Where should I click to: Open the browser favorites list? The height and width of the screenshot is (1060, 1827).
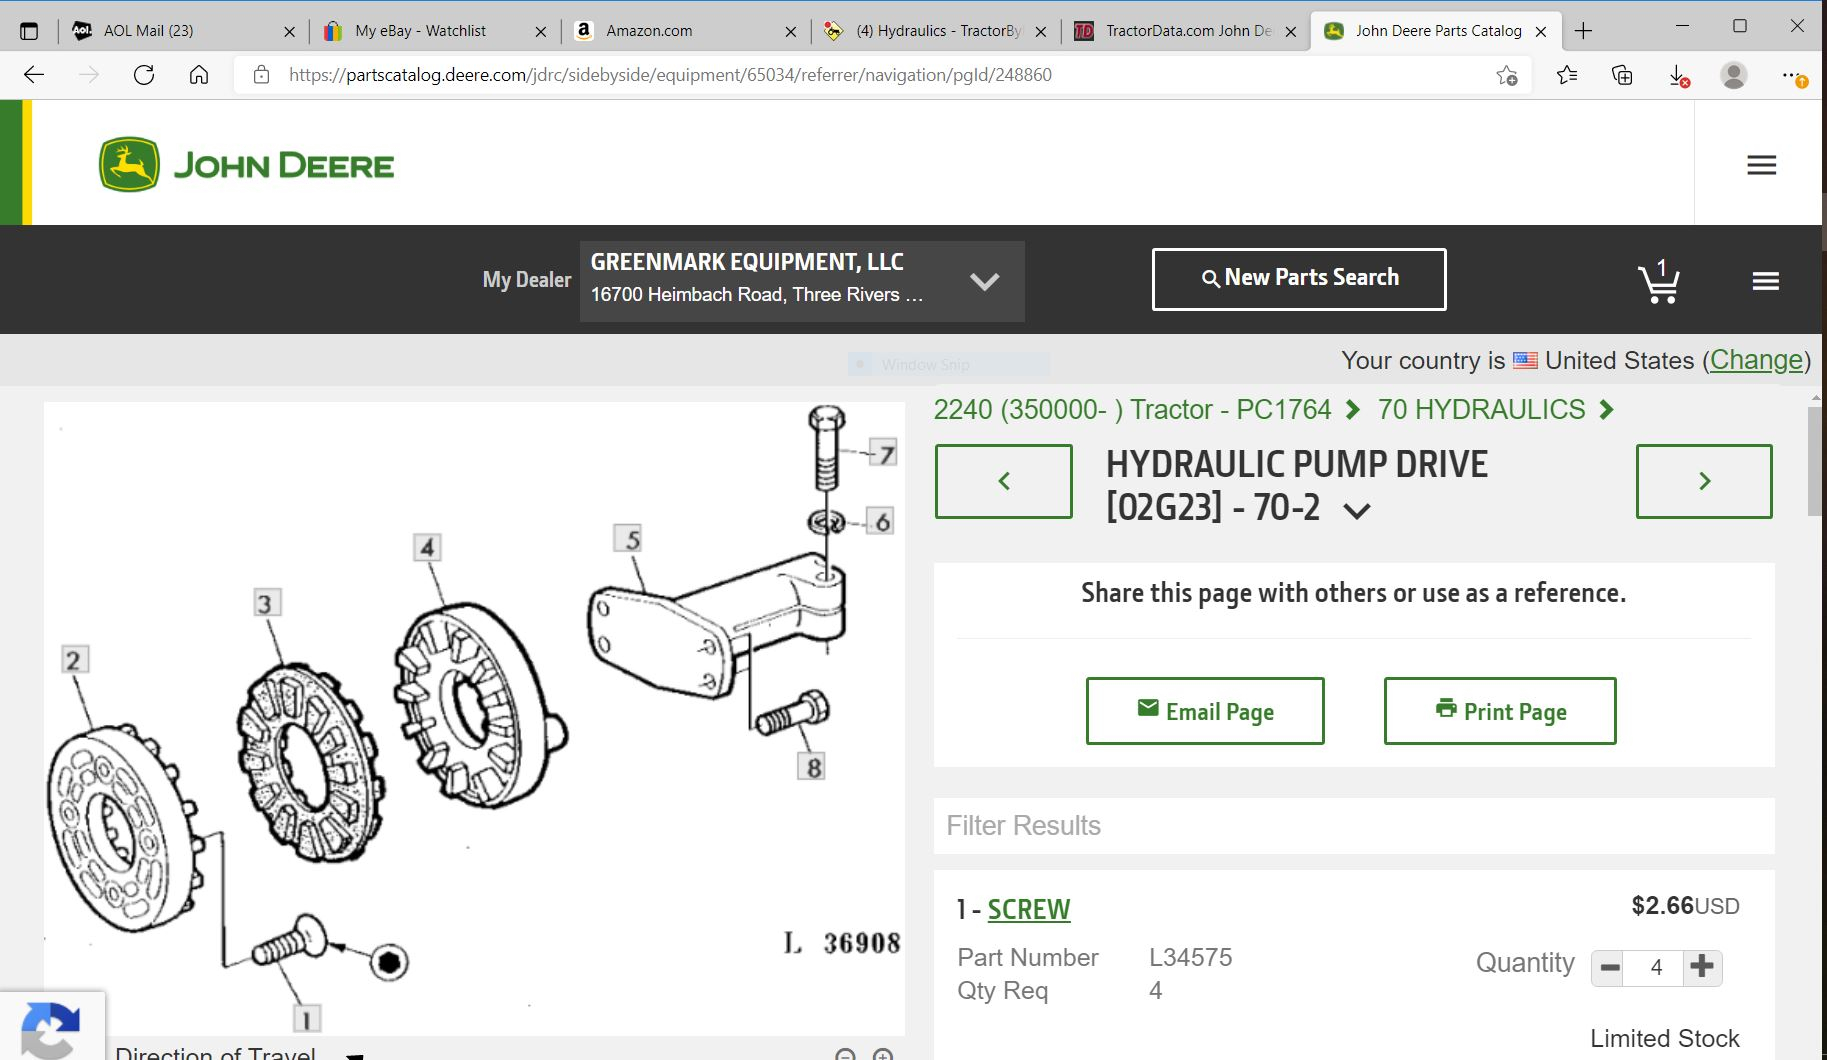1567,75
